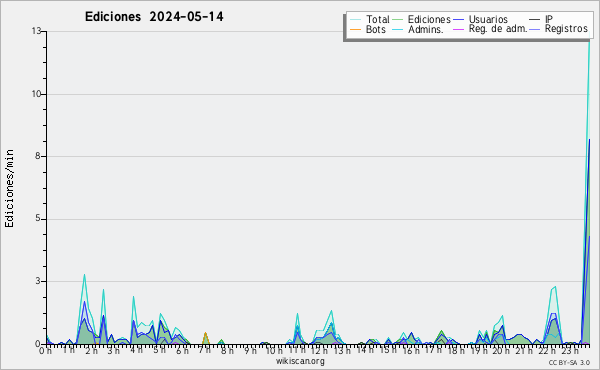Viewport: 600px width, 370px height.
Task: Click the x-axis label '11 h'
Action: click(x=297, y=350)
